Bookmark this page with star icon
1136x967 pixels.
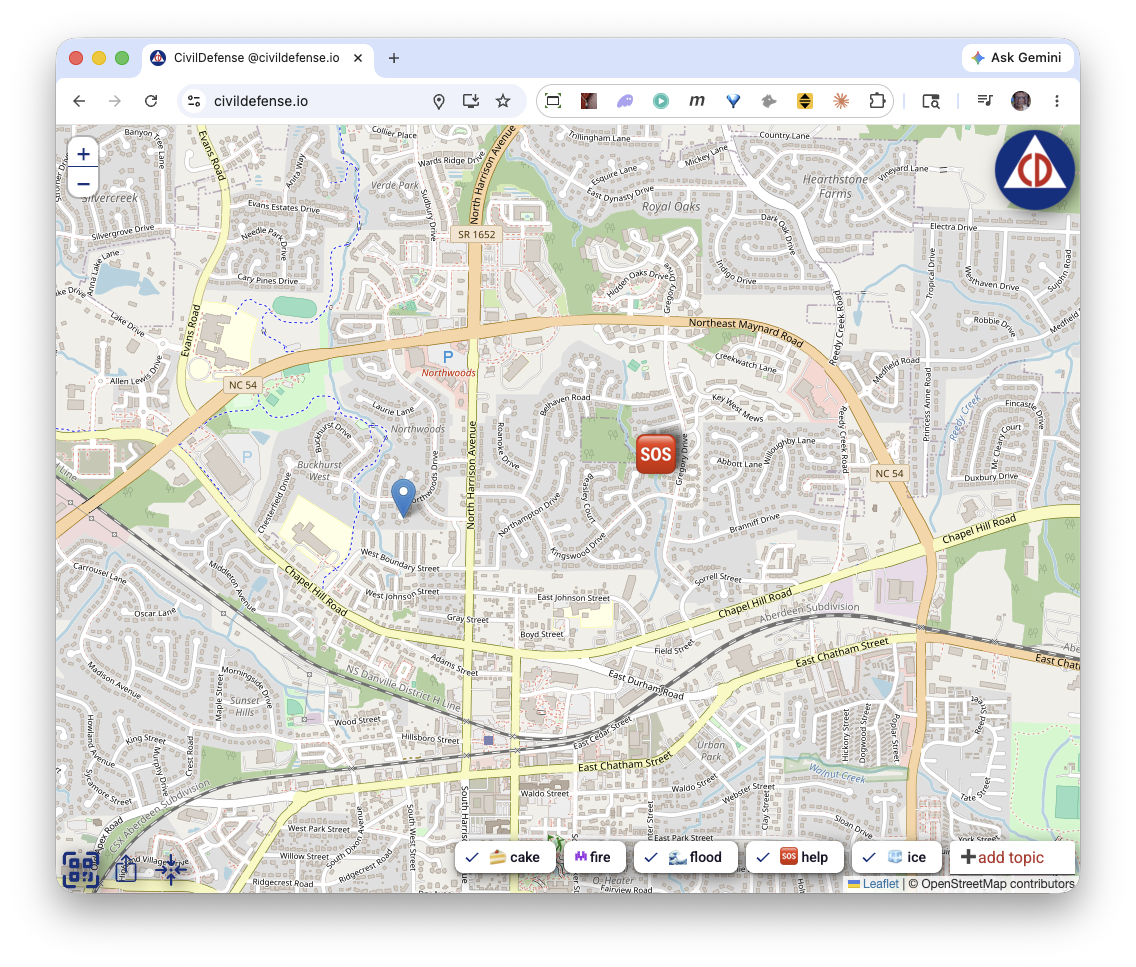click(x=503, y=101)
